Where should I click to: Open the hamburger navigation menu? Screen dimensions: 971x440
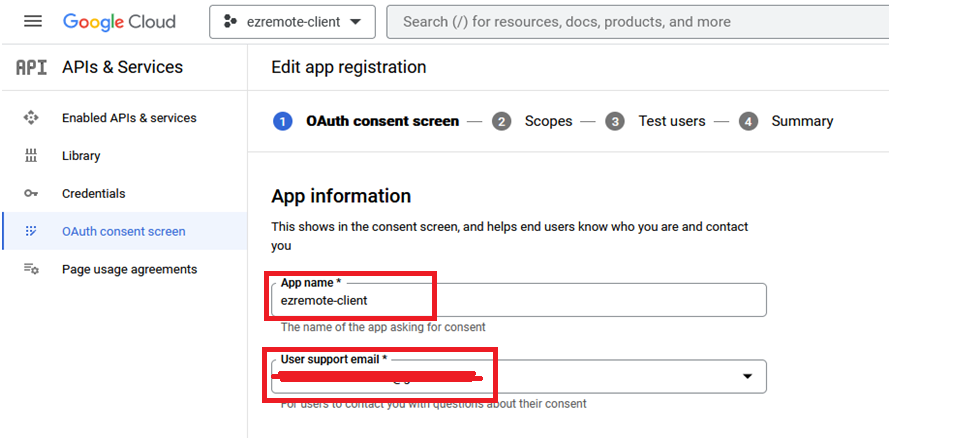(x=33, y=22)
